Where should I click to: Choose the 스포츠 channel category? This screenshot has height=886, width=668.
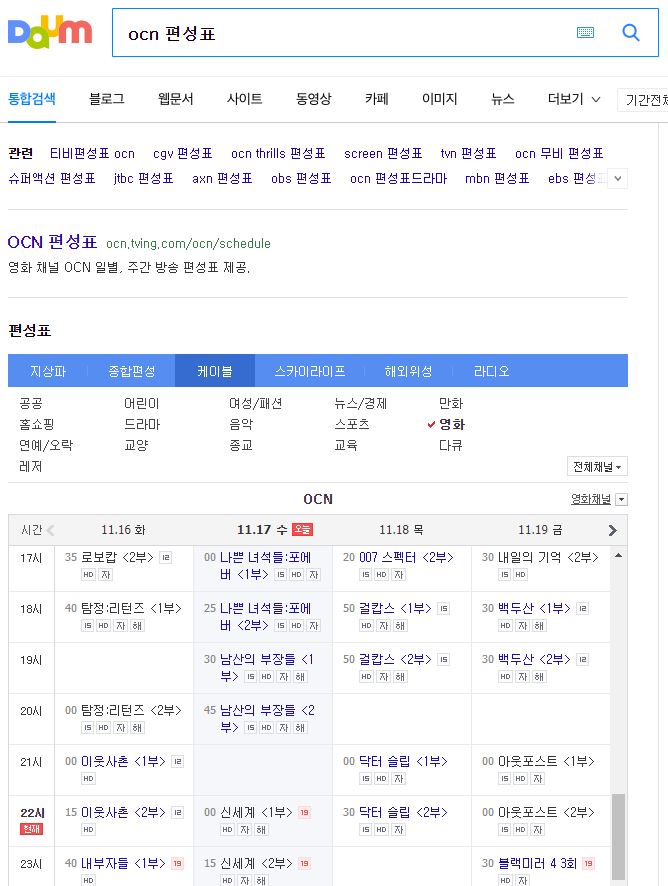(x=352, y=424)
